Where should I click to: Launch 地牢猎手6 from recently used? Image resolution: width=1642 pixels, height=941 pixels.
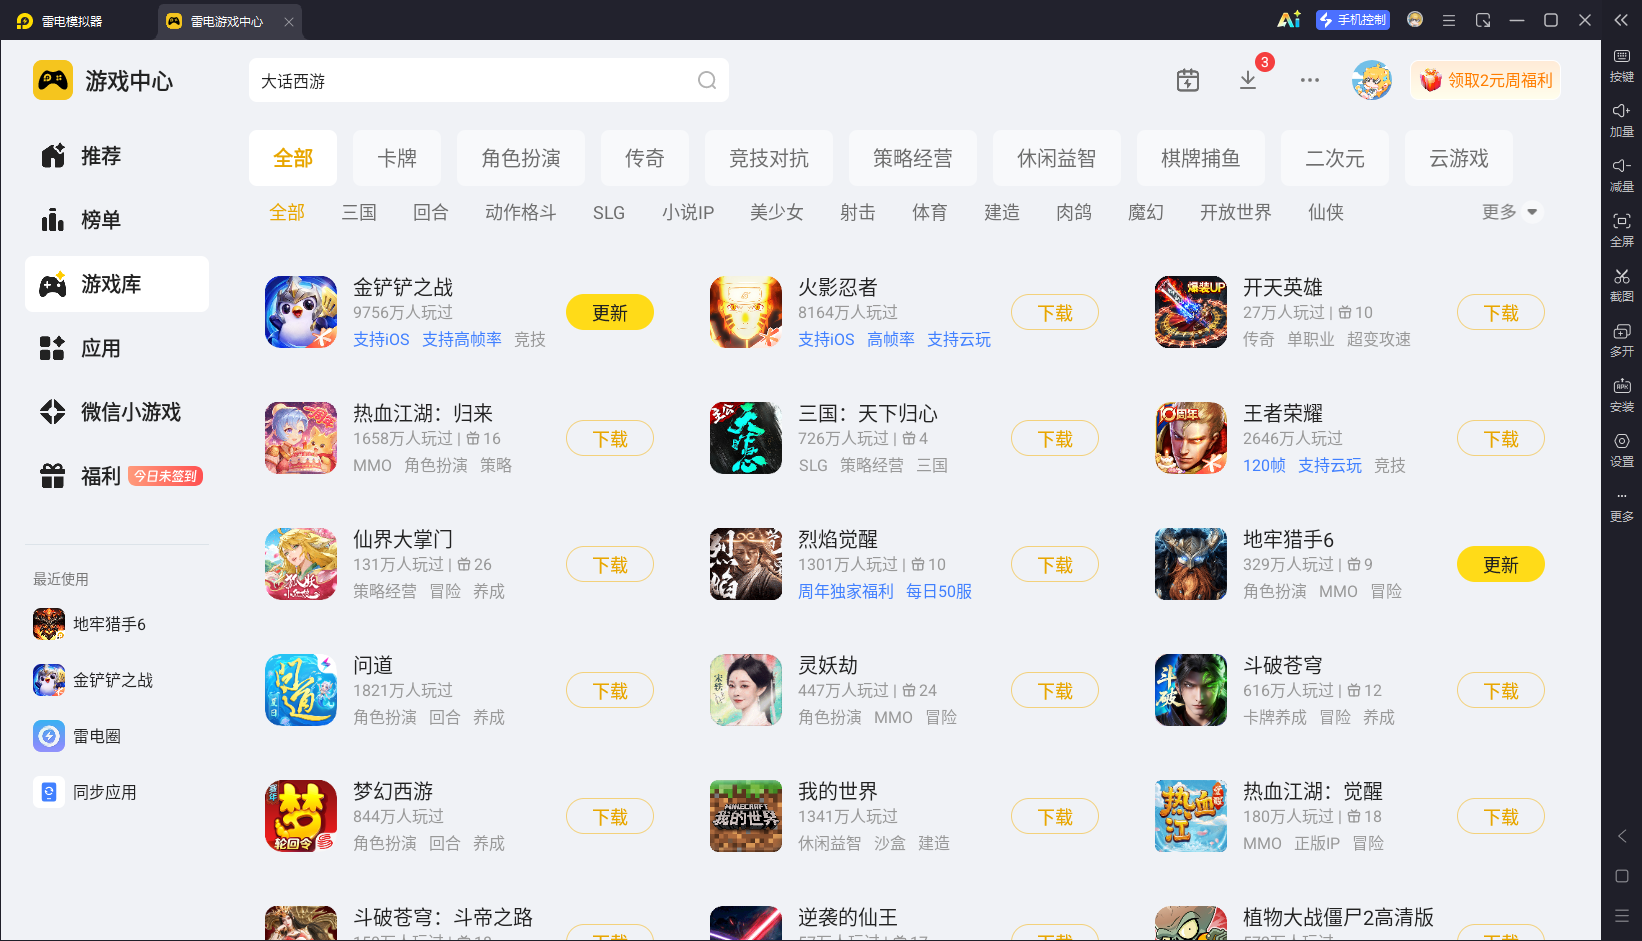coord(90,624)
